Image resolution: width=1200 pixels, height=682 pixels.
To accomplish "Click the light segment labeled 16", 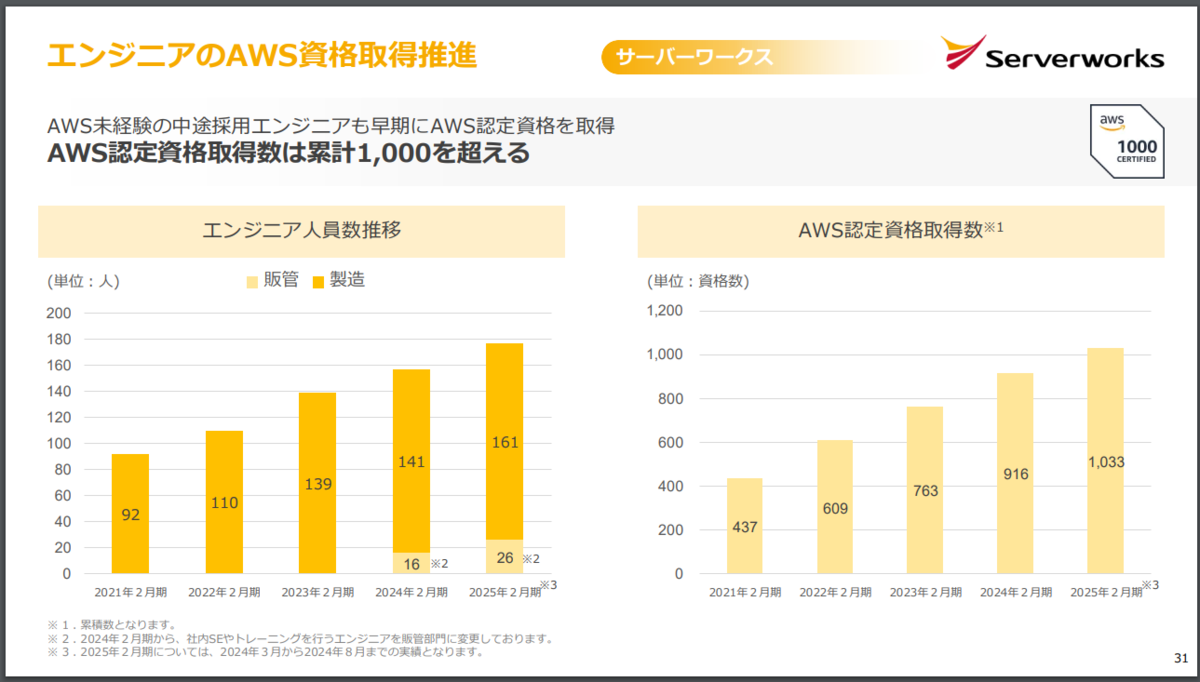I will click(412, 564).
